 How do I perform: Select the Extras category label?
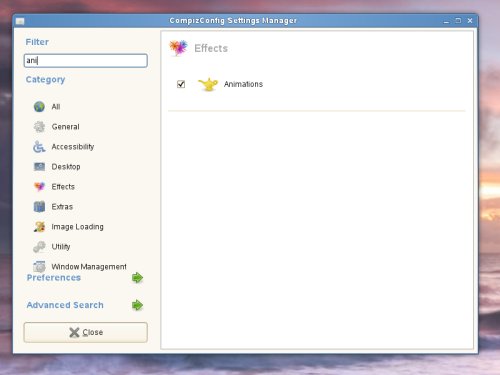click(x=62, y=207)
